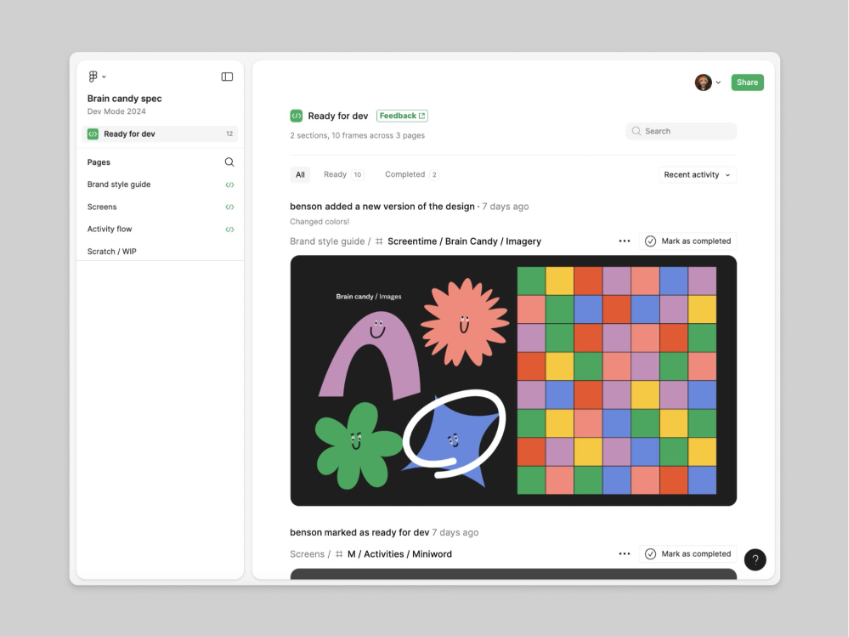Click the dev code icon beside Screens
Image resolution: width=849 pixels, height=637 pixels.
[229, 206]
